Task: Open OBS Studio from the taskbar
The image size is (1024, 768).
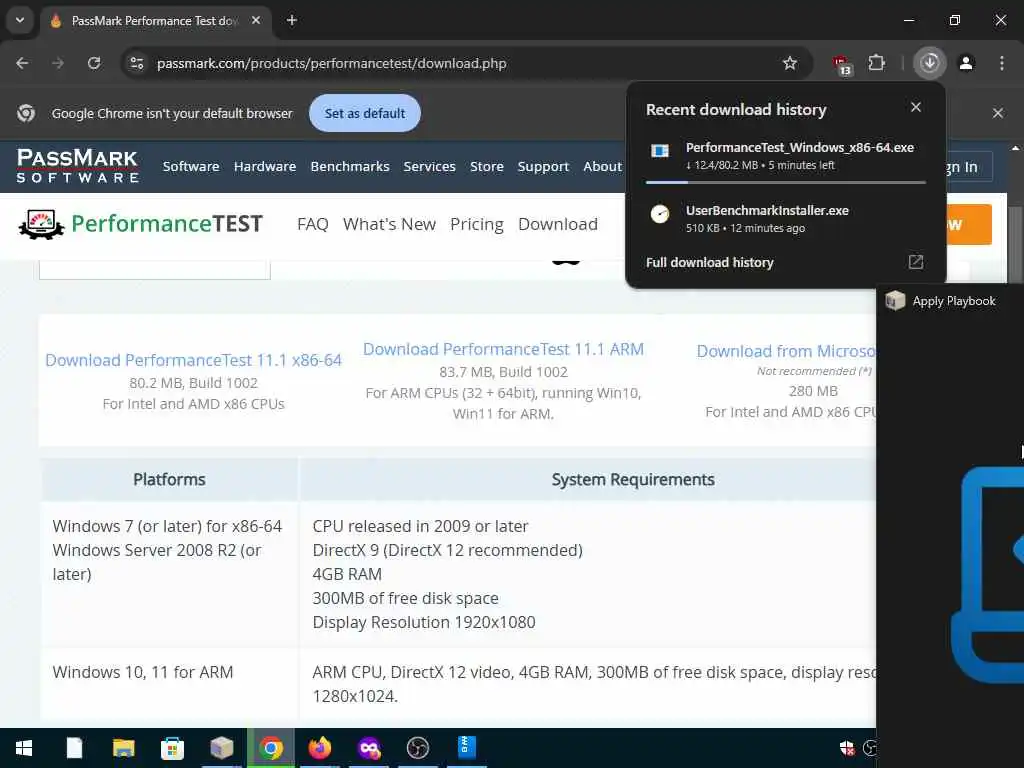Action: click(x=417, y=748)
